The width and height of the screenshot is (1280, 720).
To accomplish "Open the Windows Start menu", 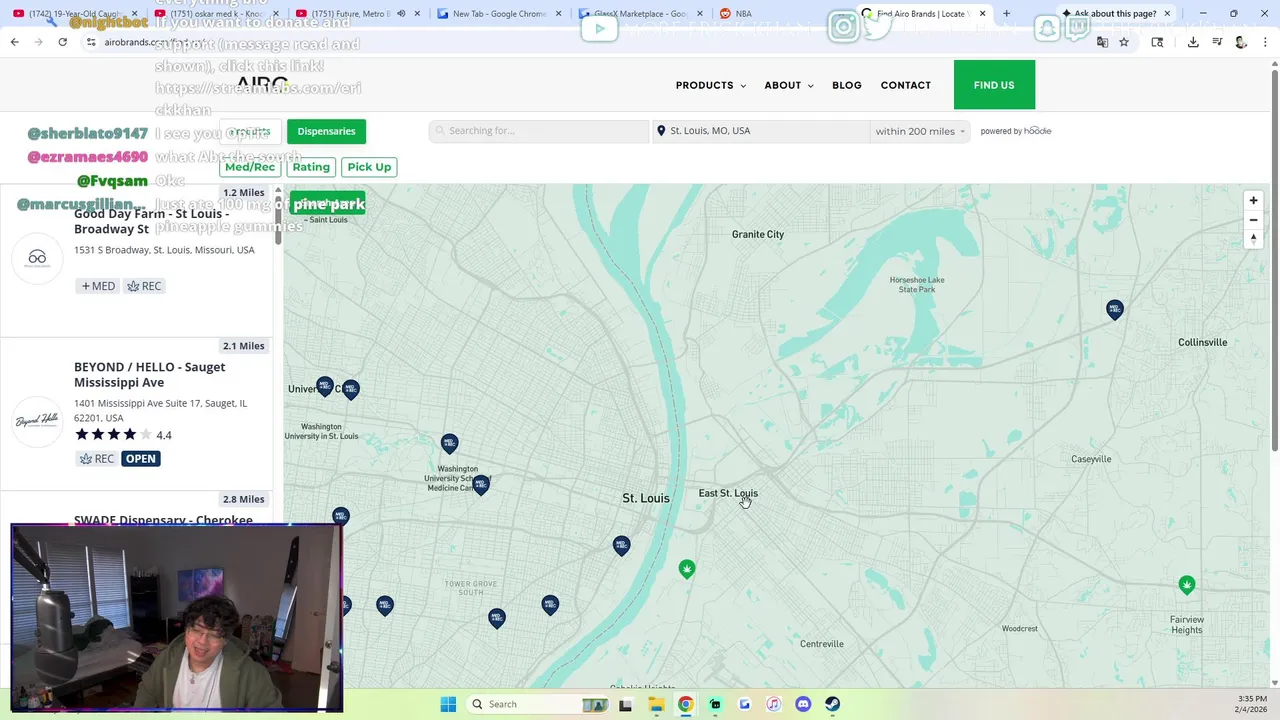I will click(448, 704).
